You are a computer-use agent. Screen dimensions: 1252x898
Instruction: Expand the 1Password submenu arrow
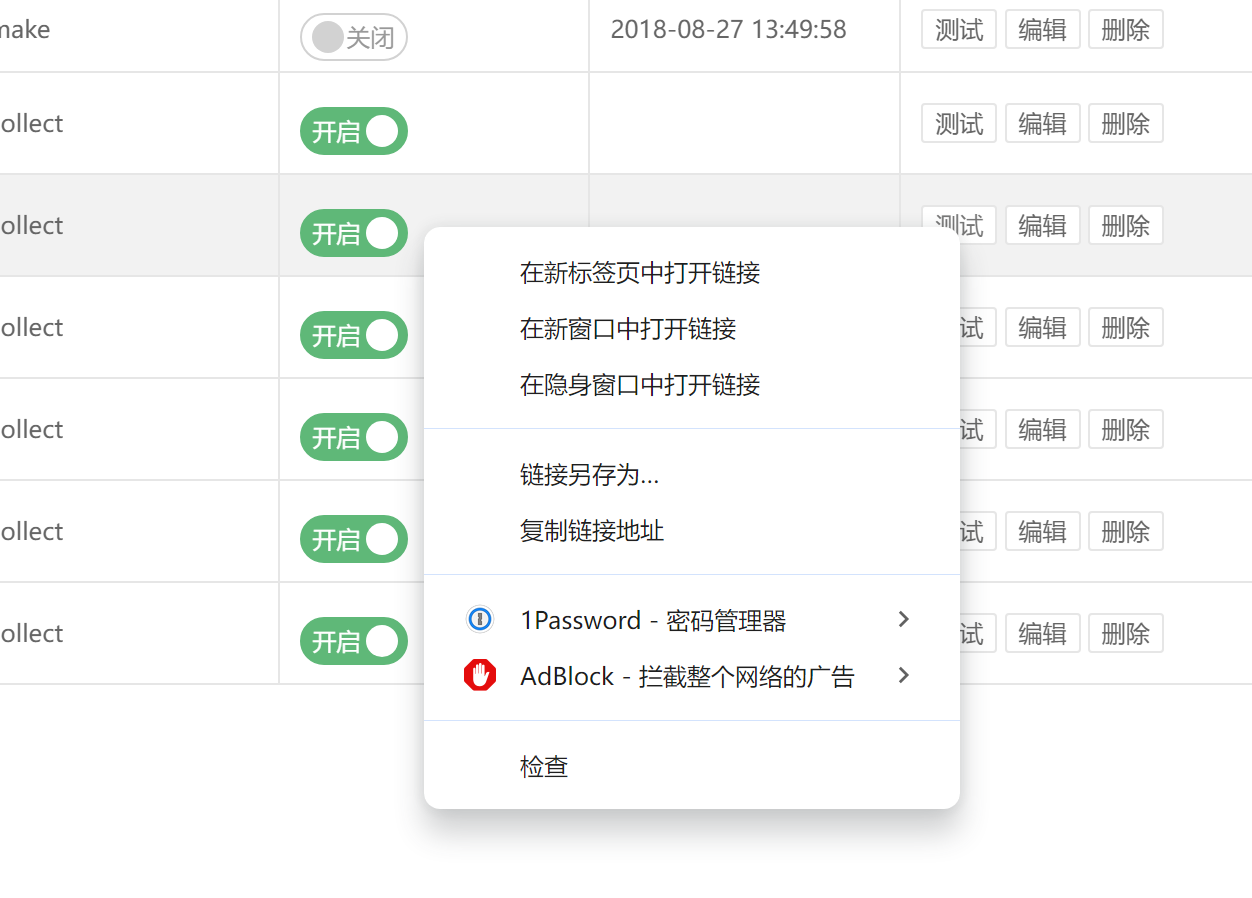tap(903, 620)
